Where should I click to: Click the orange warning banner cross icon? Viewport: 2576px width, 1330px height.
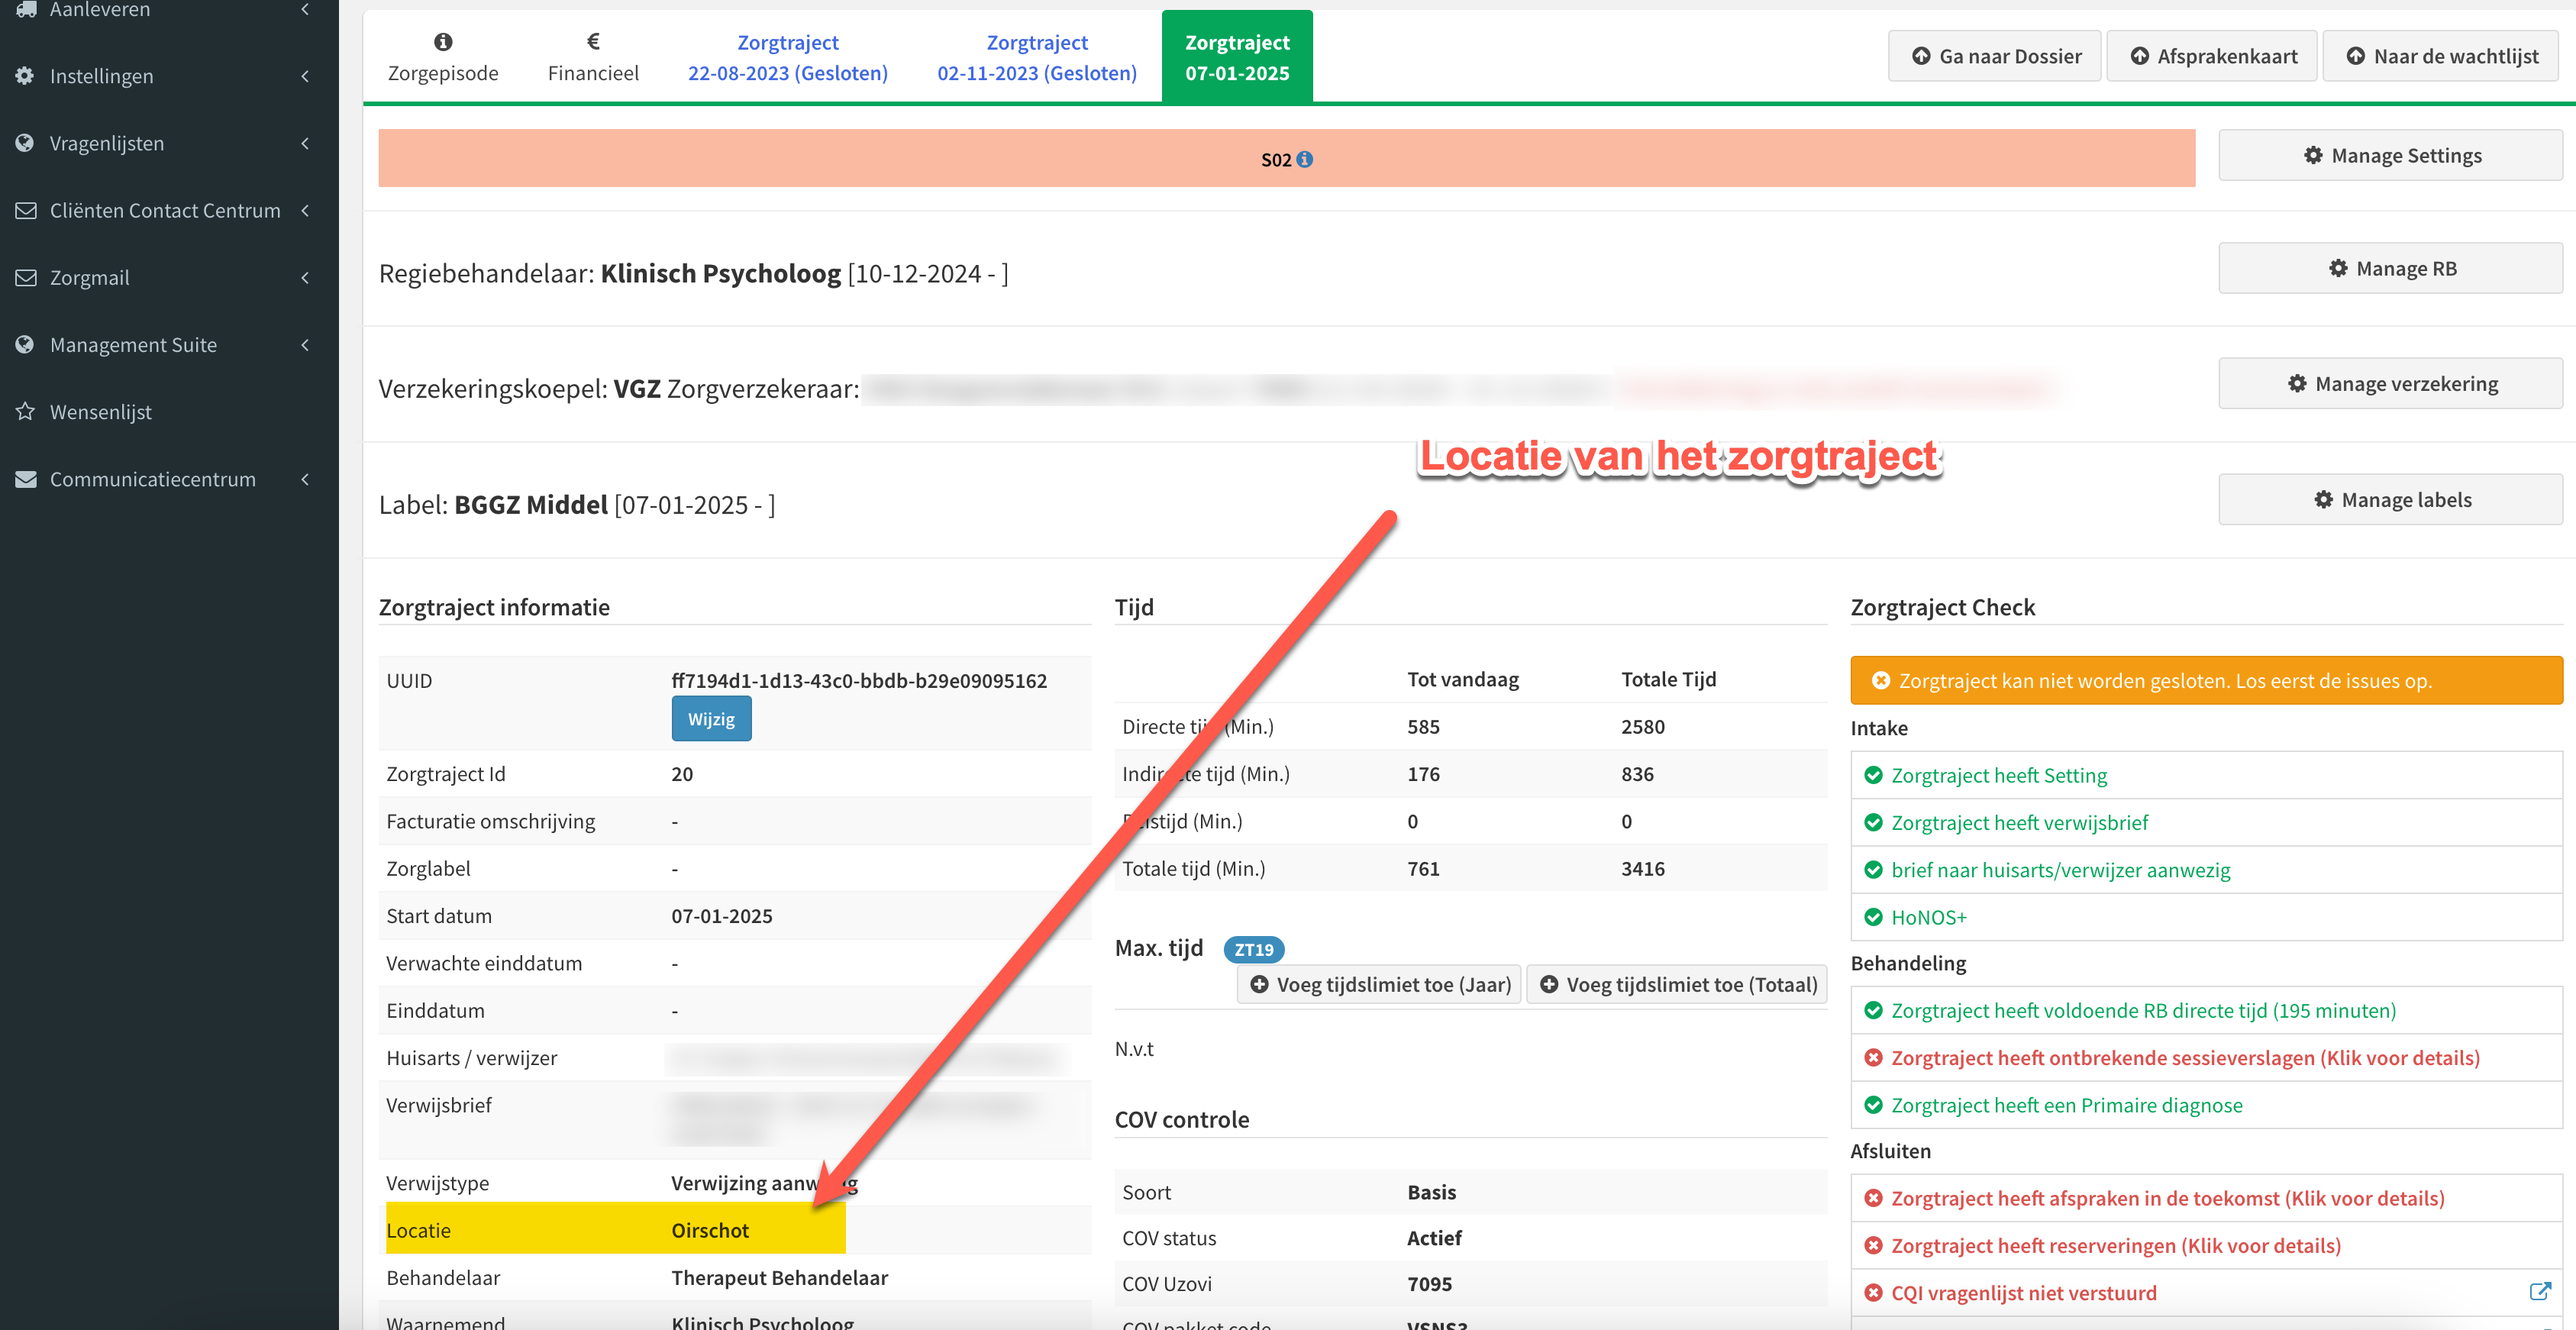coord(1880,680)
